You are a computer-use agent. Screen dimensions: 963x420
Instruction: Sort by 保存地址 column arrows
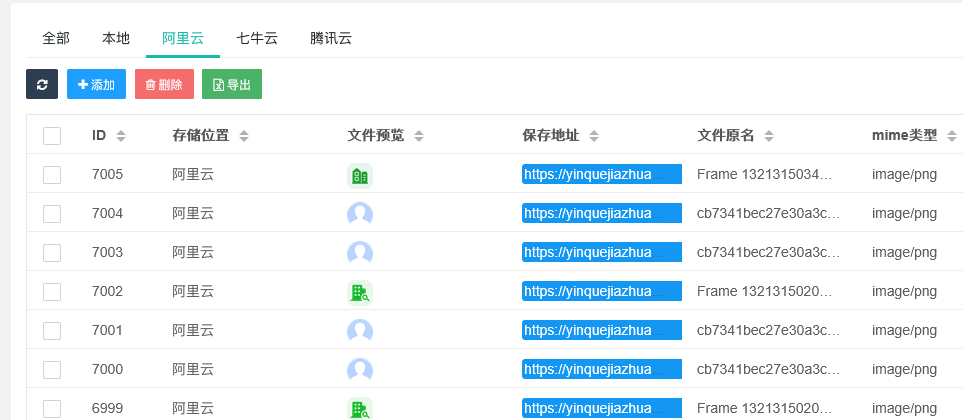[x=593, y=136]
